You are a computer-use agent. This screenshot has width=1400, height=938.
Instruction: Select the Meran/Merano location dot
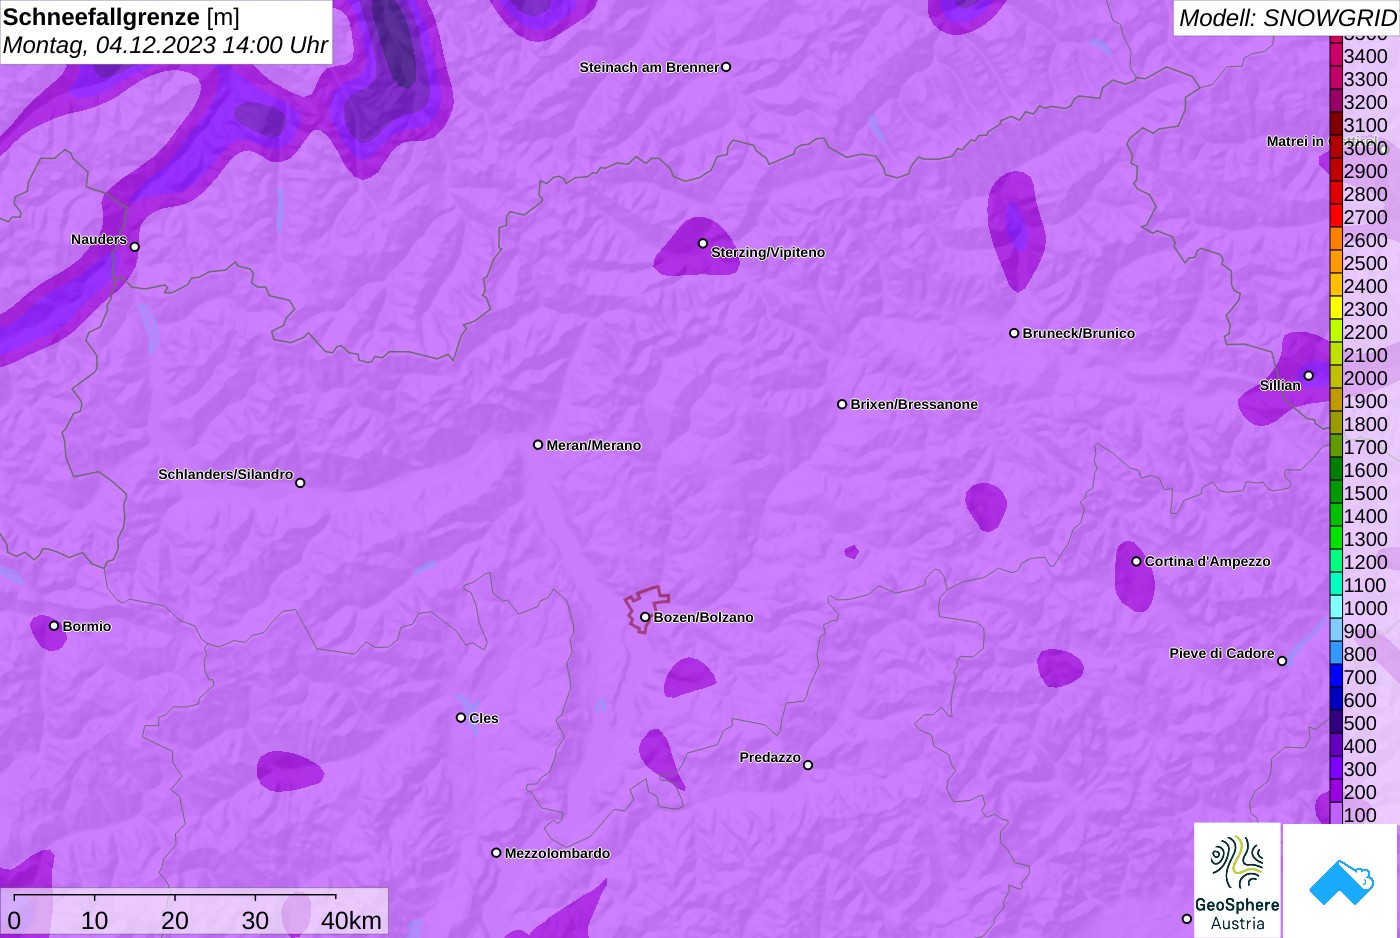(x=538, y=445)
